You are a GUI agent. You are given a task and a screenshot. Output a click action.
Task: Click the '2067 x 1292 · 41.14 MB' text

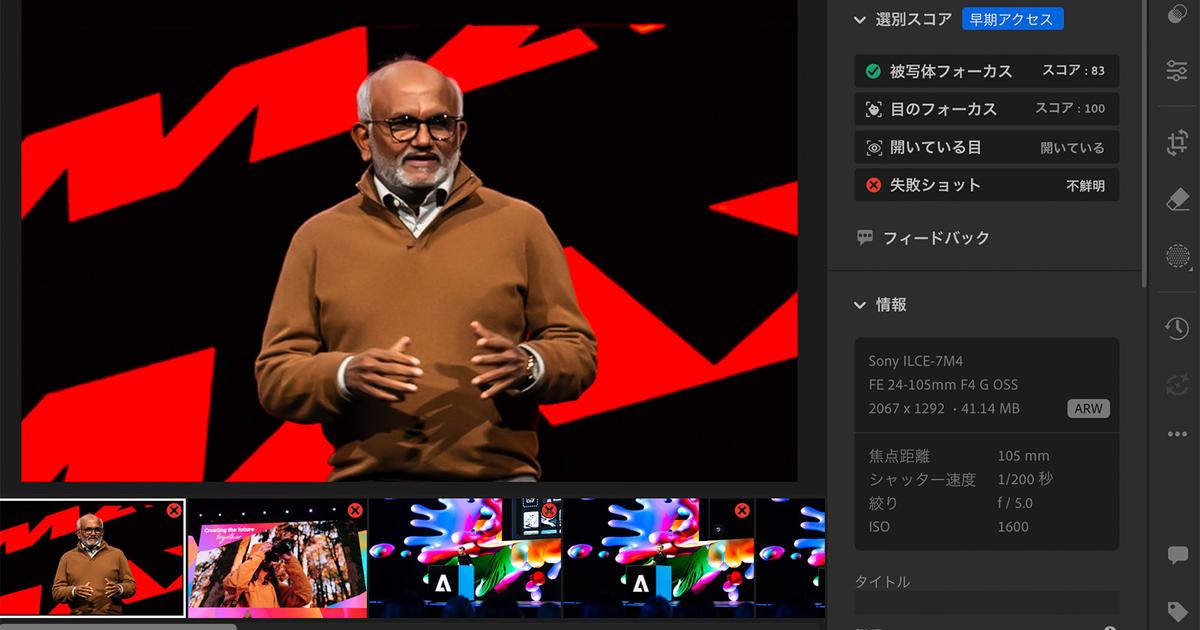click(x=944, y=409)
